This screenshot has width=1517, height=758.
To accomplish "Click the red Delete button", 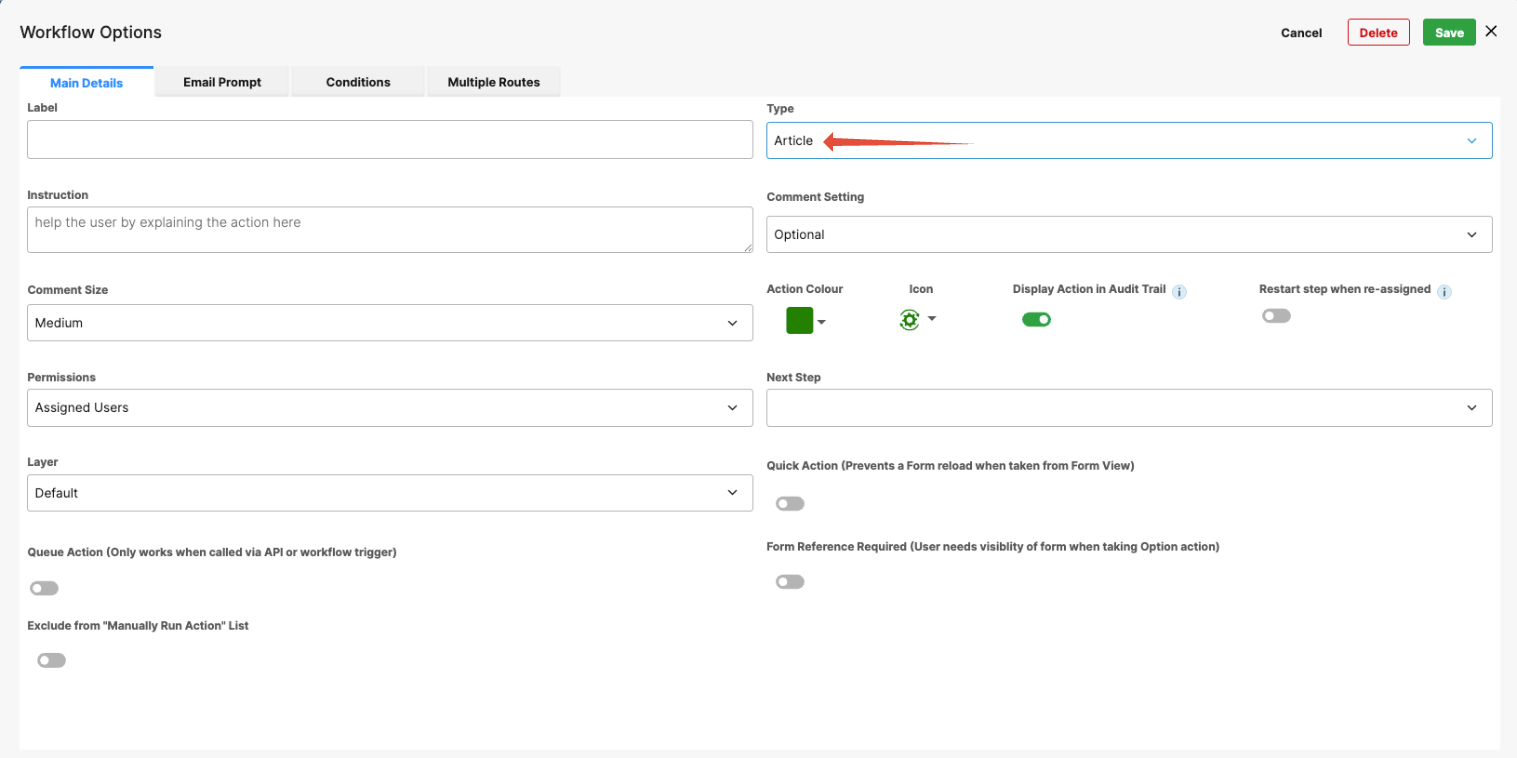I will [1378, 32].
